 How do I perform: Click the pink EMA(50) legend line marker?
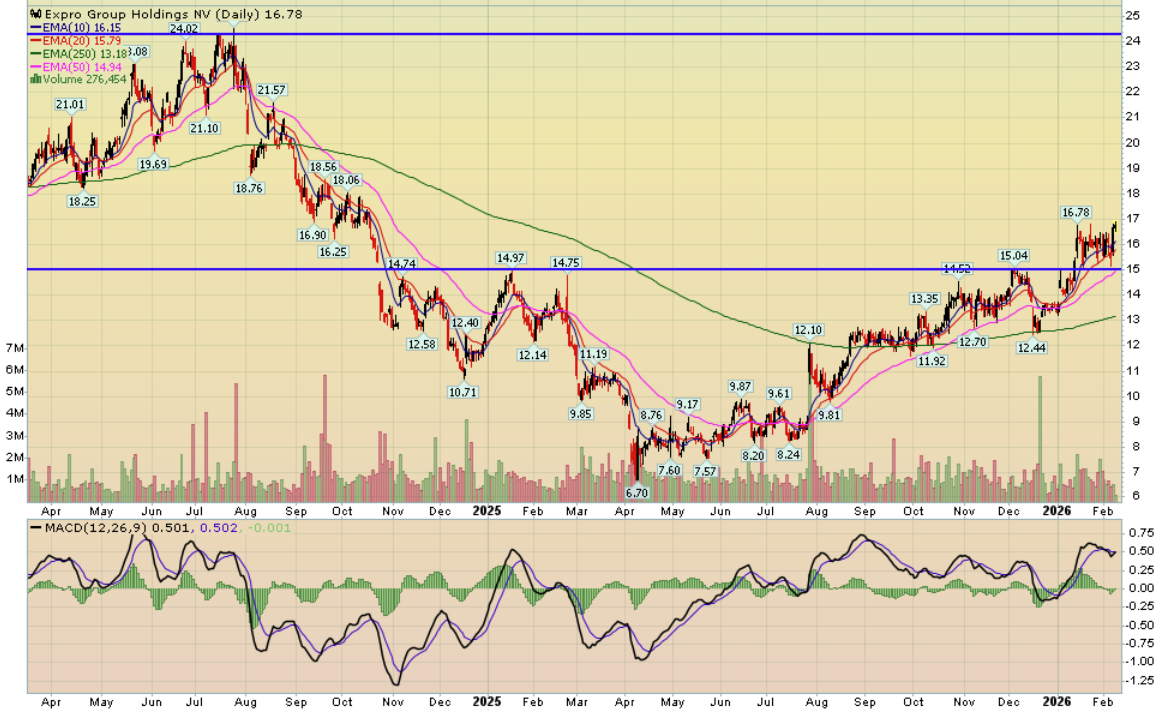36,66
